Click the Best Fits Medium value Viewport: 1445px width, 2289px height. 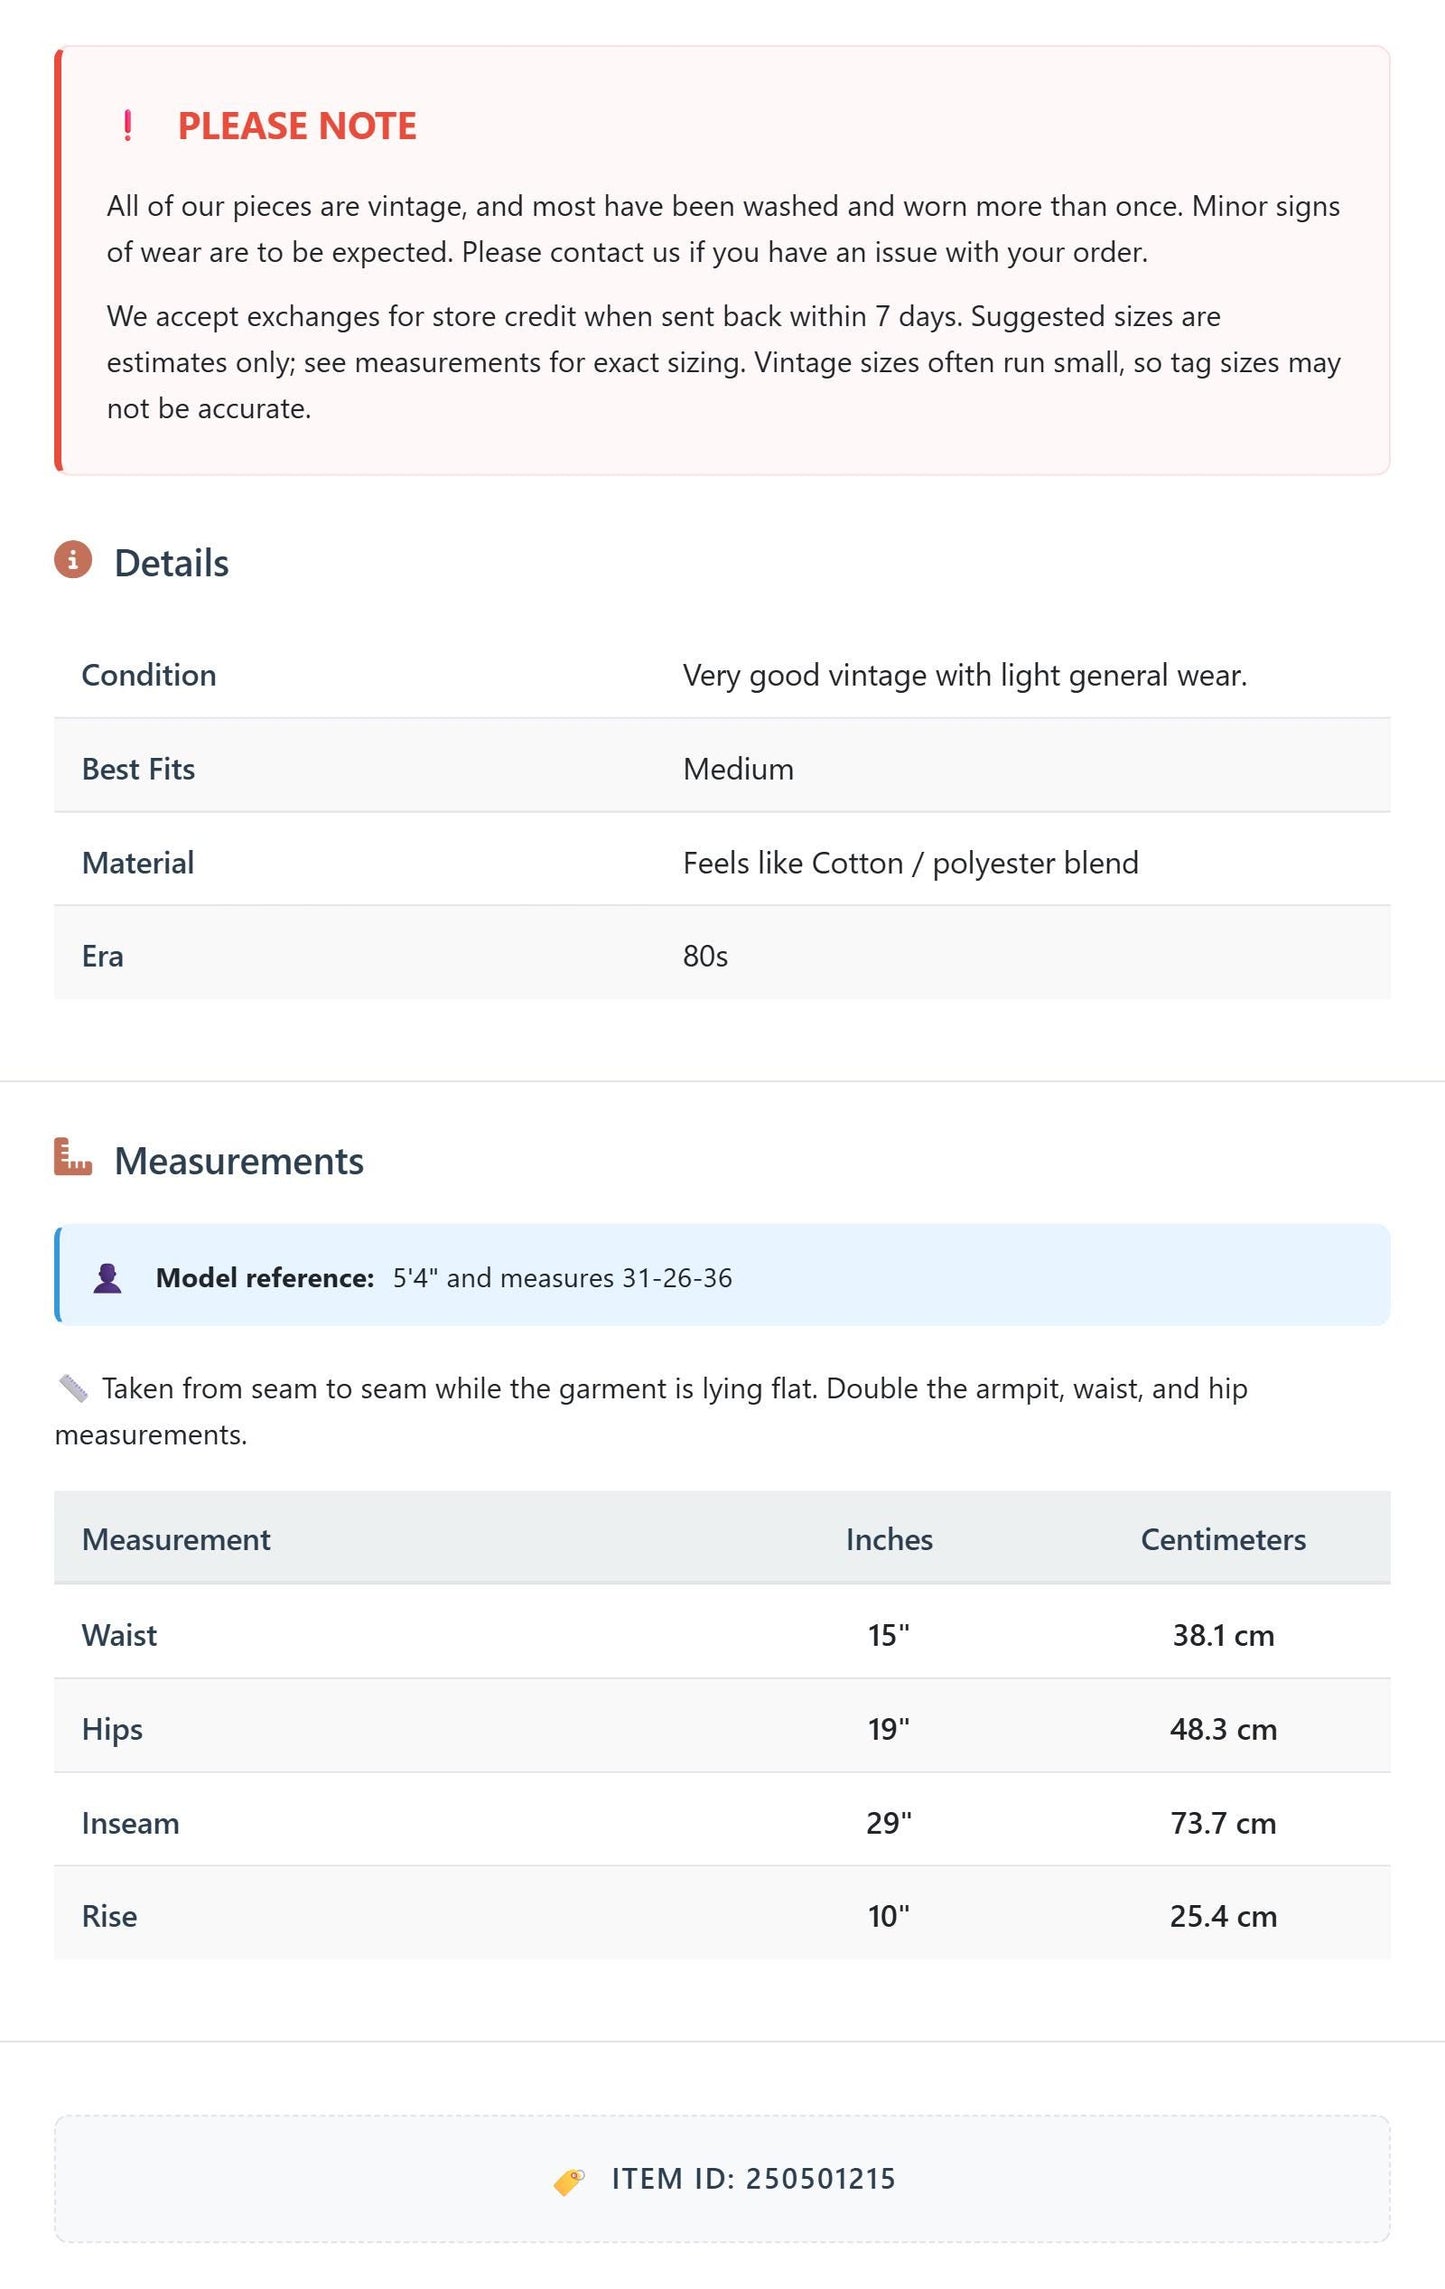coord(738,769)
